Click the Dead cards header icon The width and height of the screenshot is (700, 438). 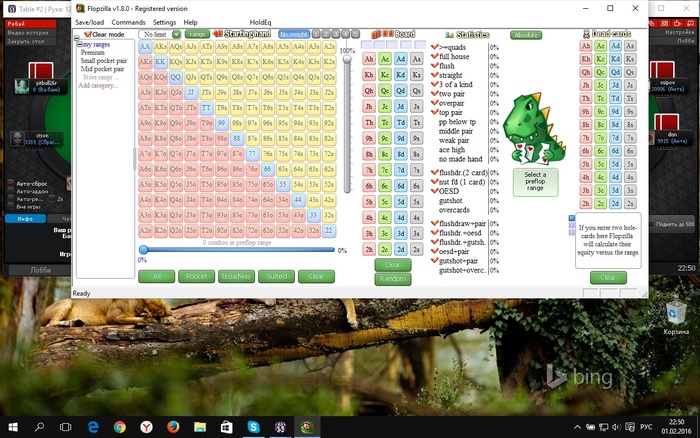[x=586, y=34]
